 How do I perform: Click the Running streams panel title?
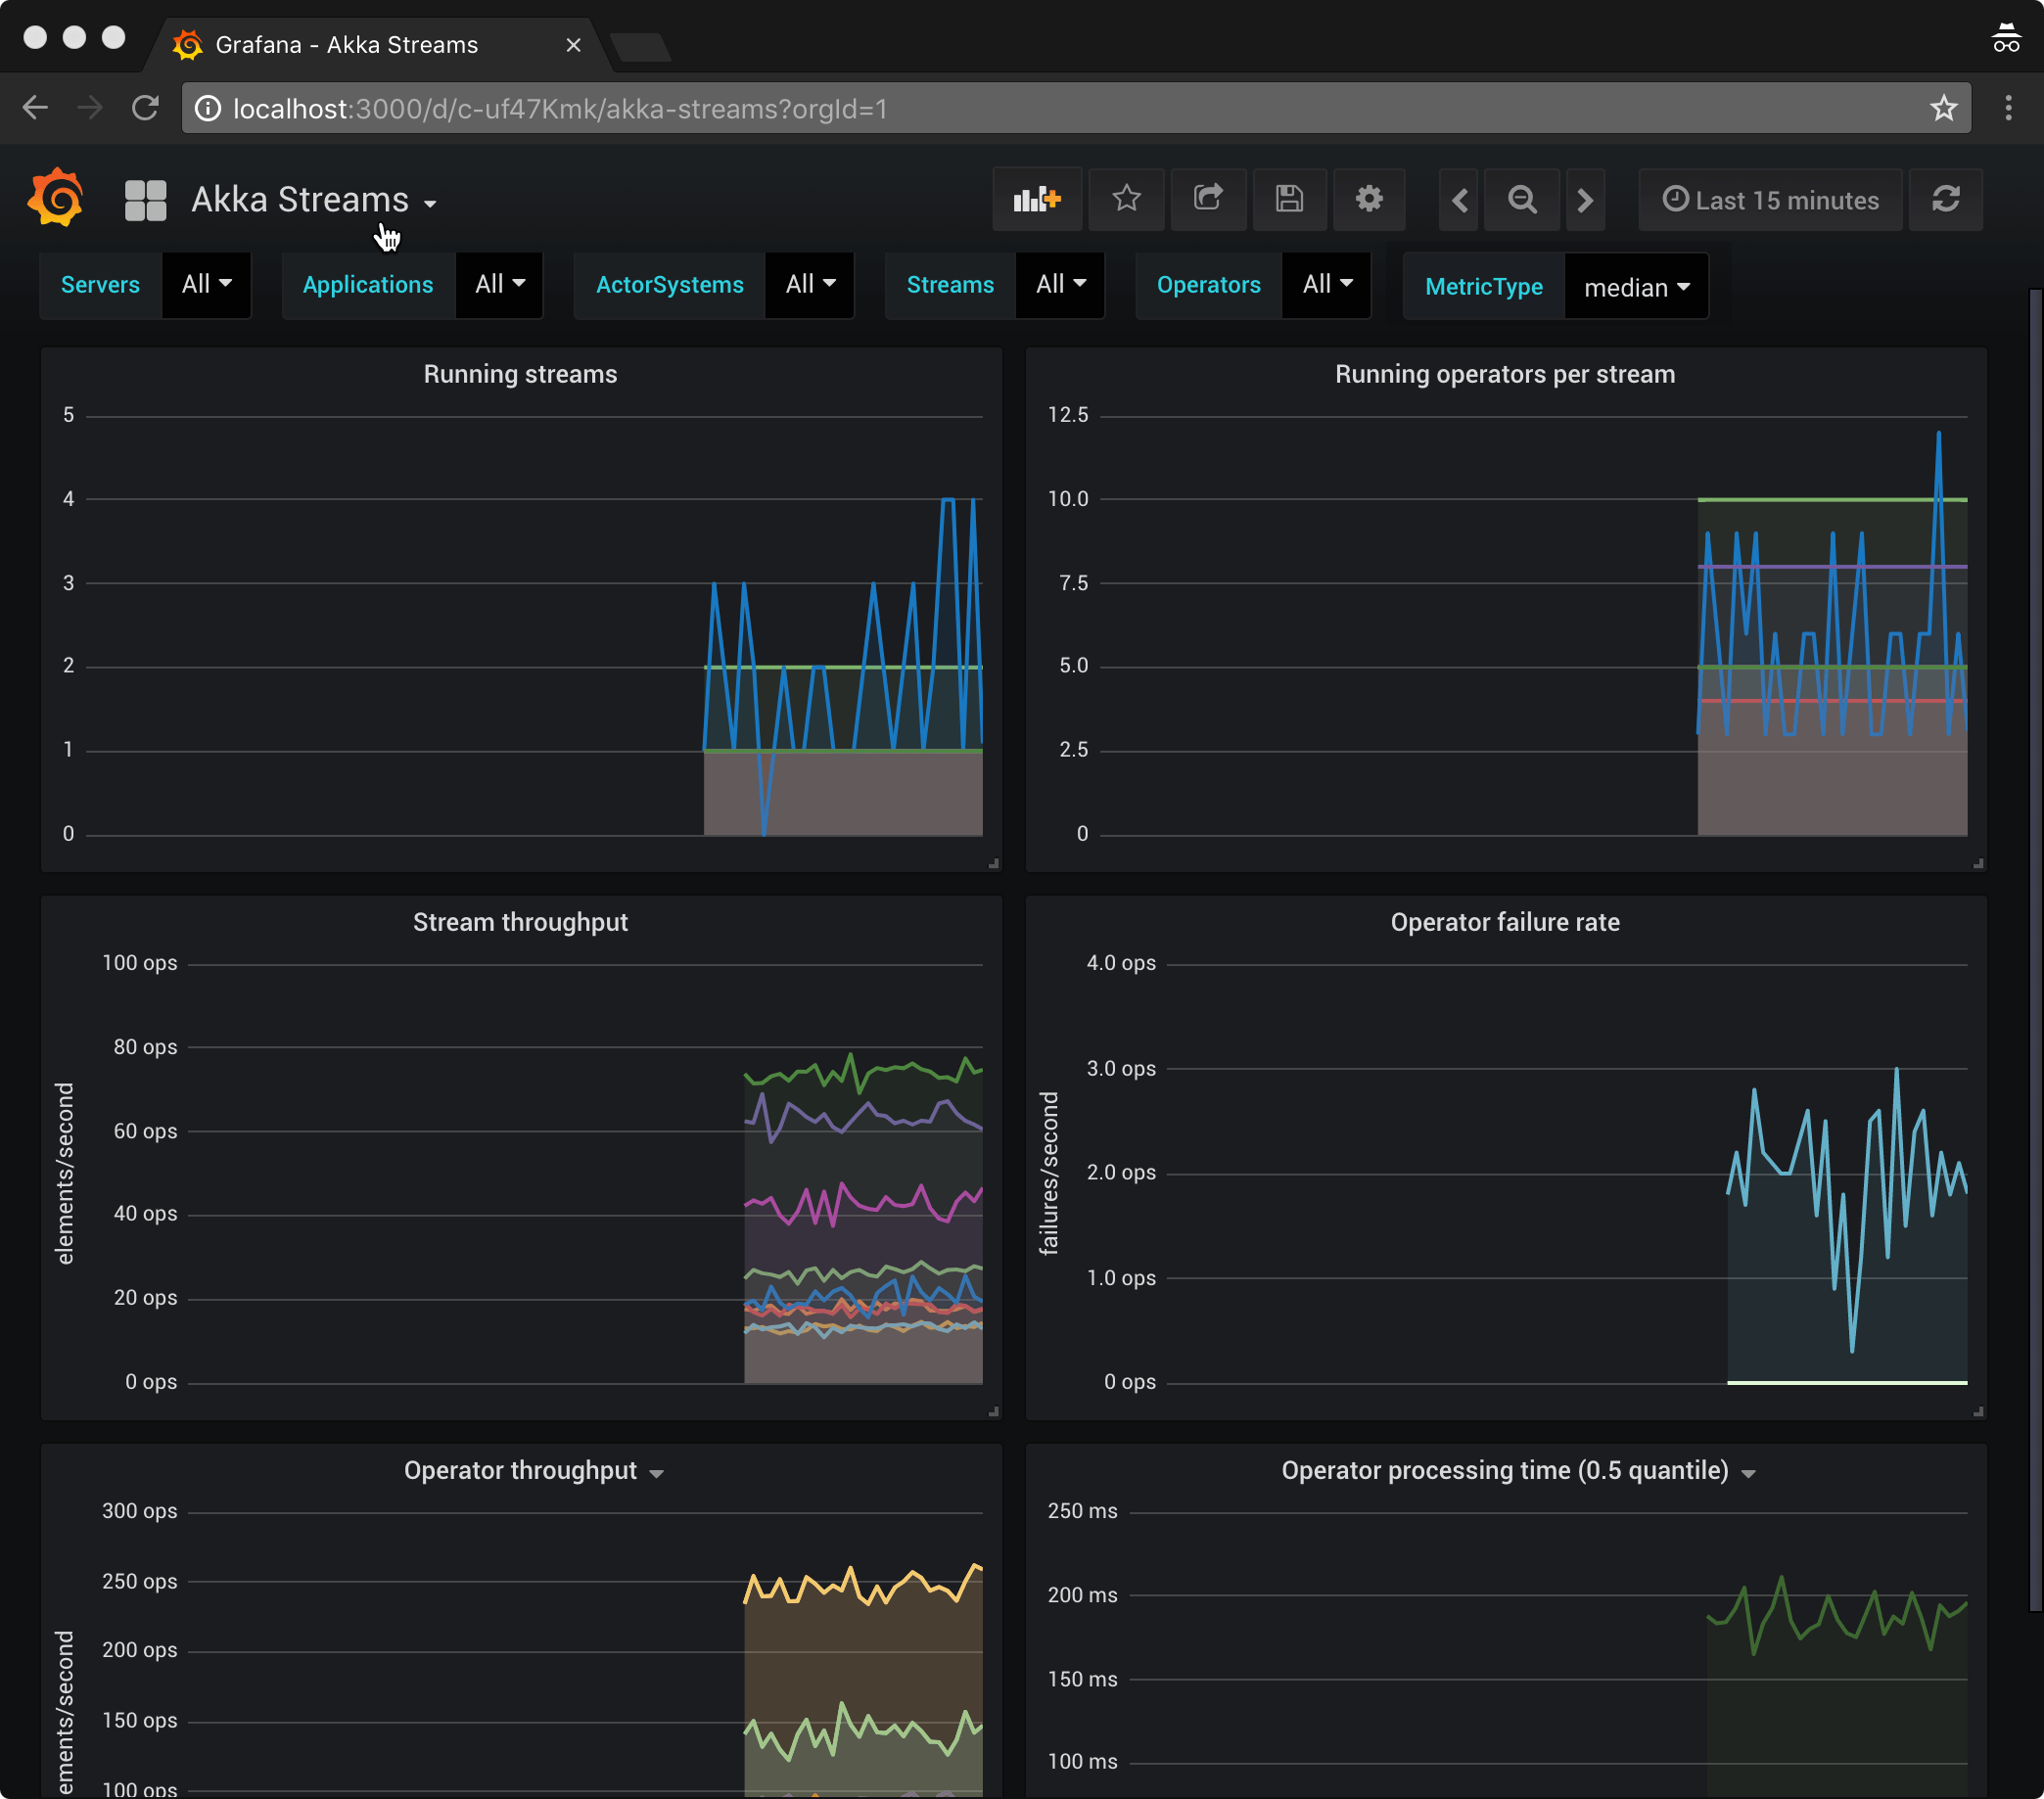pyautogui.click(x=520, y=374)
